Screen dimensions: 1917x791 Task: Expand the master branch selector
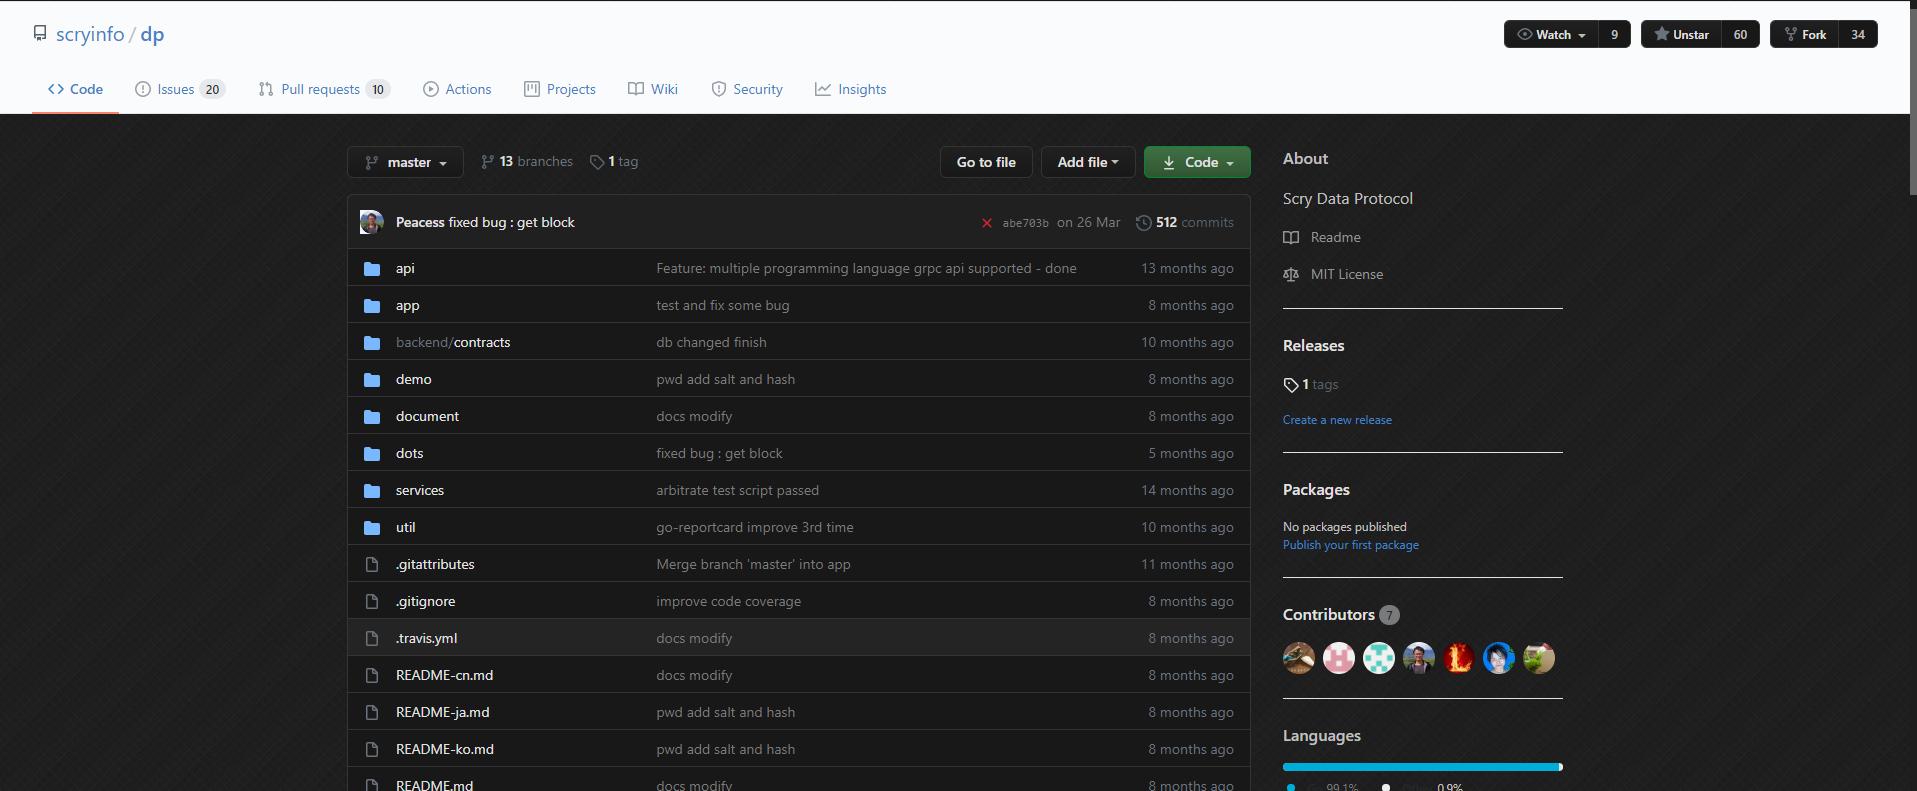405,162
